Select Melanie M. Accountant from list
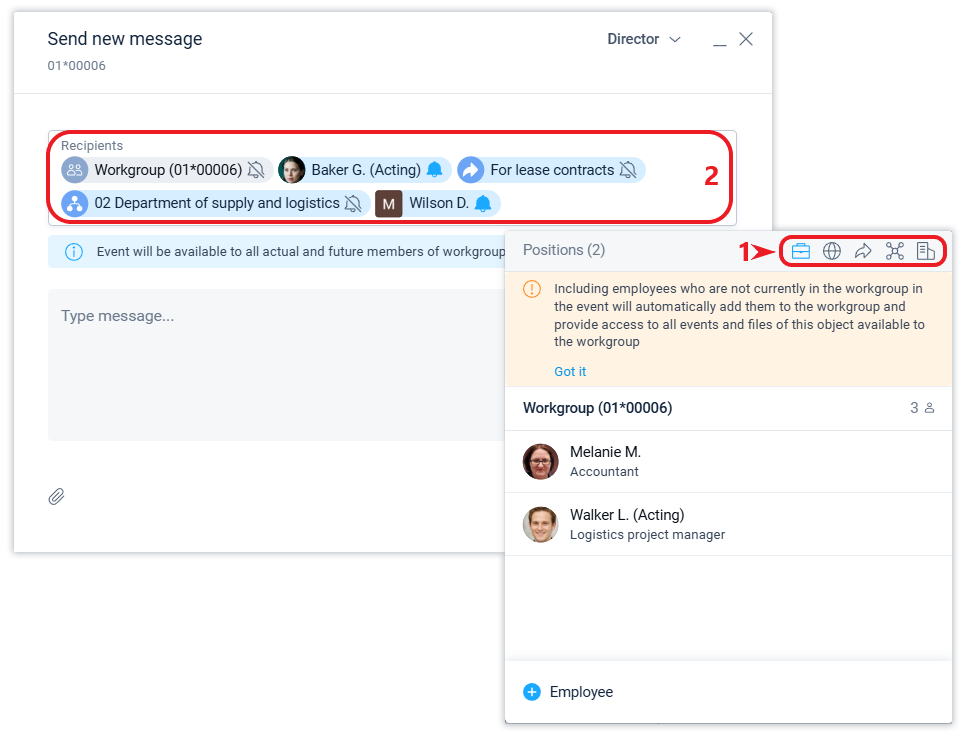968x740 pixels. coord(605,461)
